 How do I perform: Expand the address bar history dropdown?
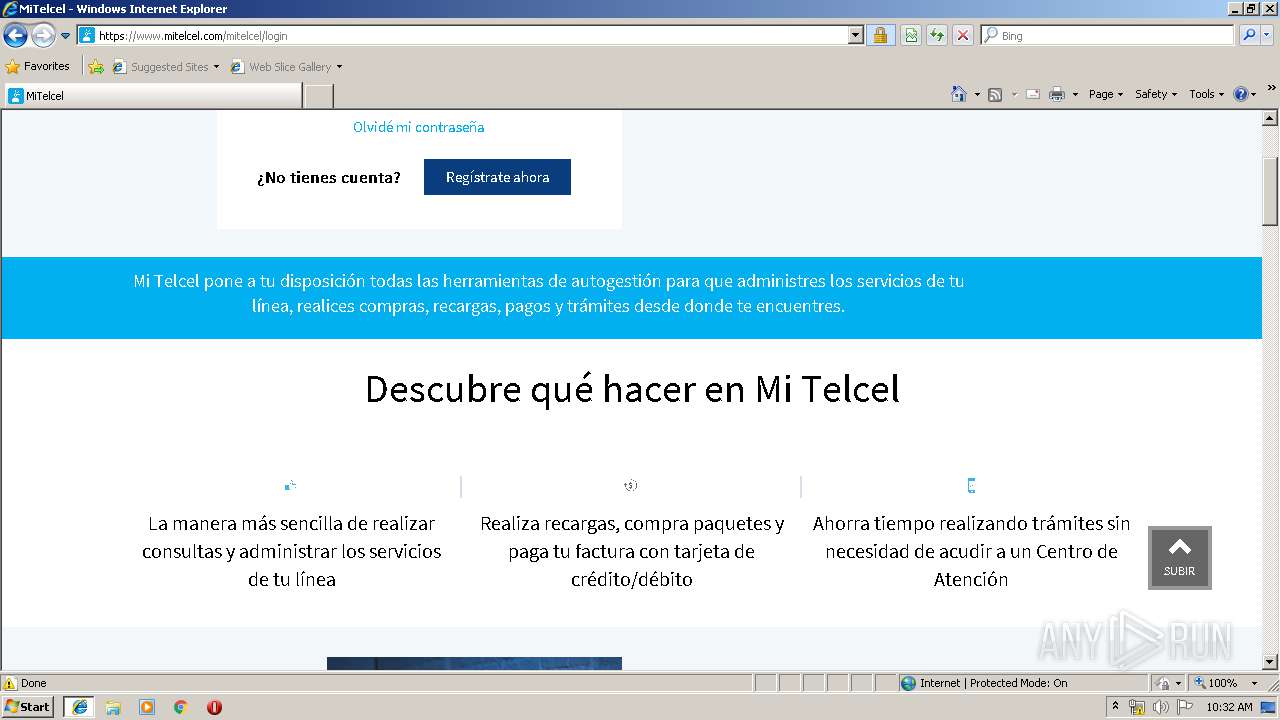click(x=855, y=35)
